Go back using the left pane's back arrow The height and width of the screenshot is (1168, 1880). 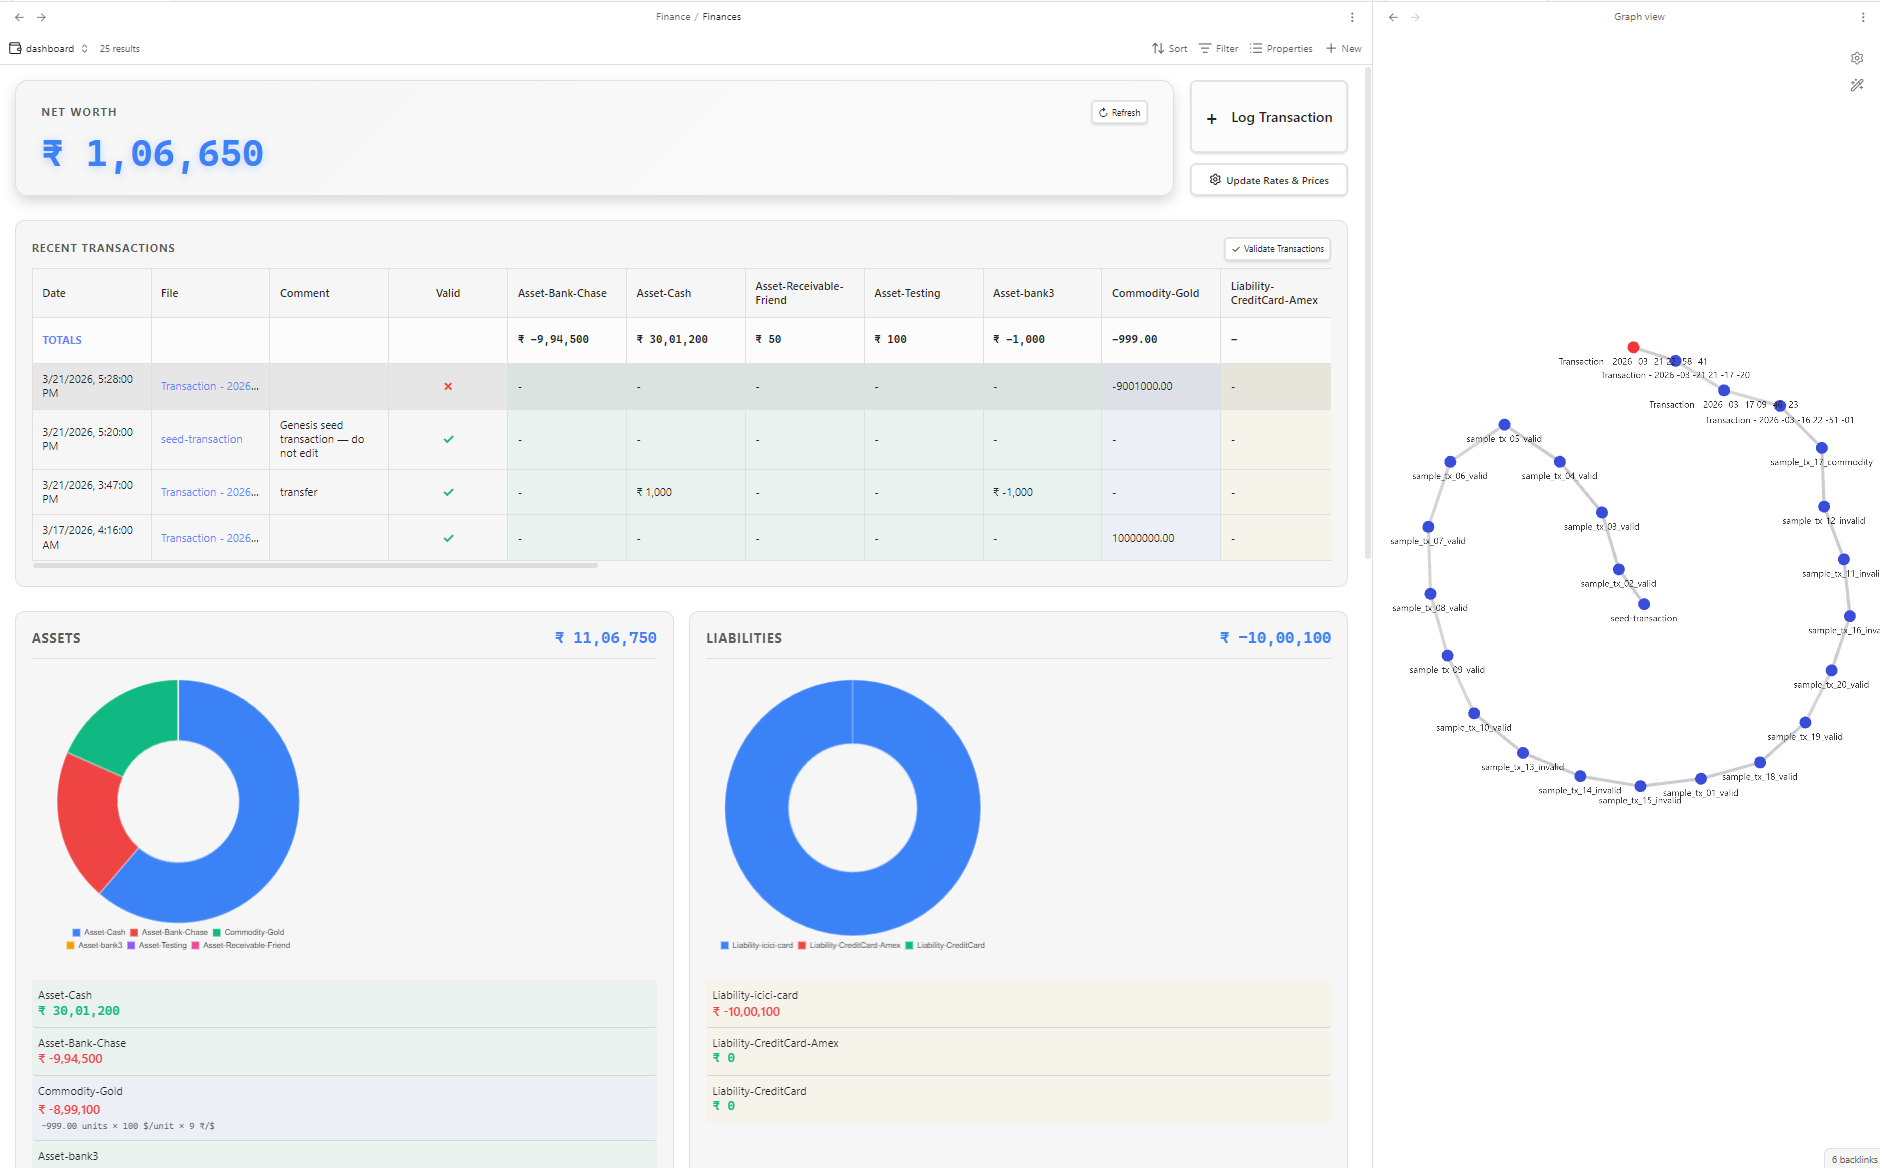(19, 17)
